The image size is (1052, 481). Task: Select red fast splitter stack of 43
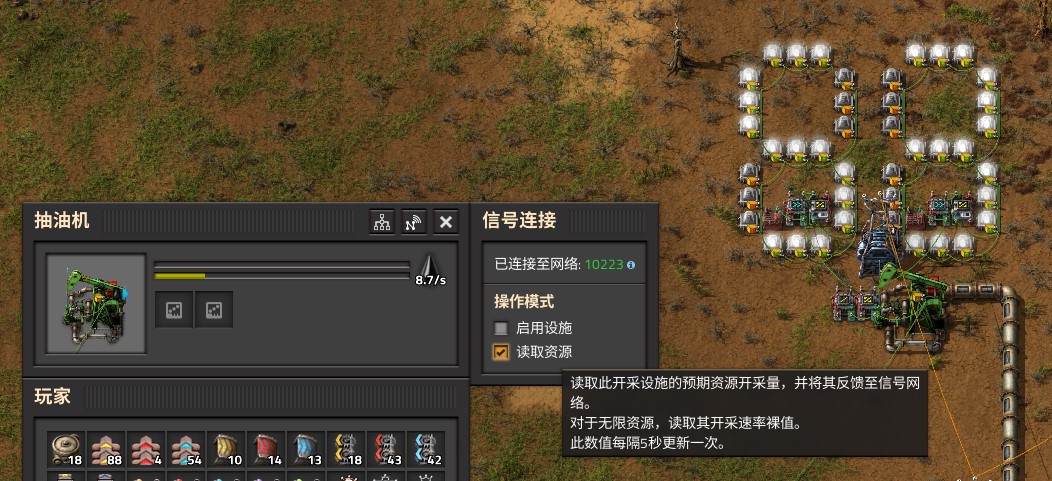tap(386, 449)
